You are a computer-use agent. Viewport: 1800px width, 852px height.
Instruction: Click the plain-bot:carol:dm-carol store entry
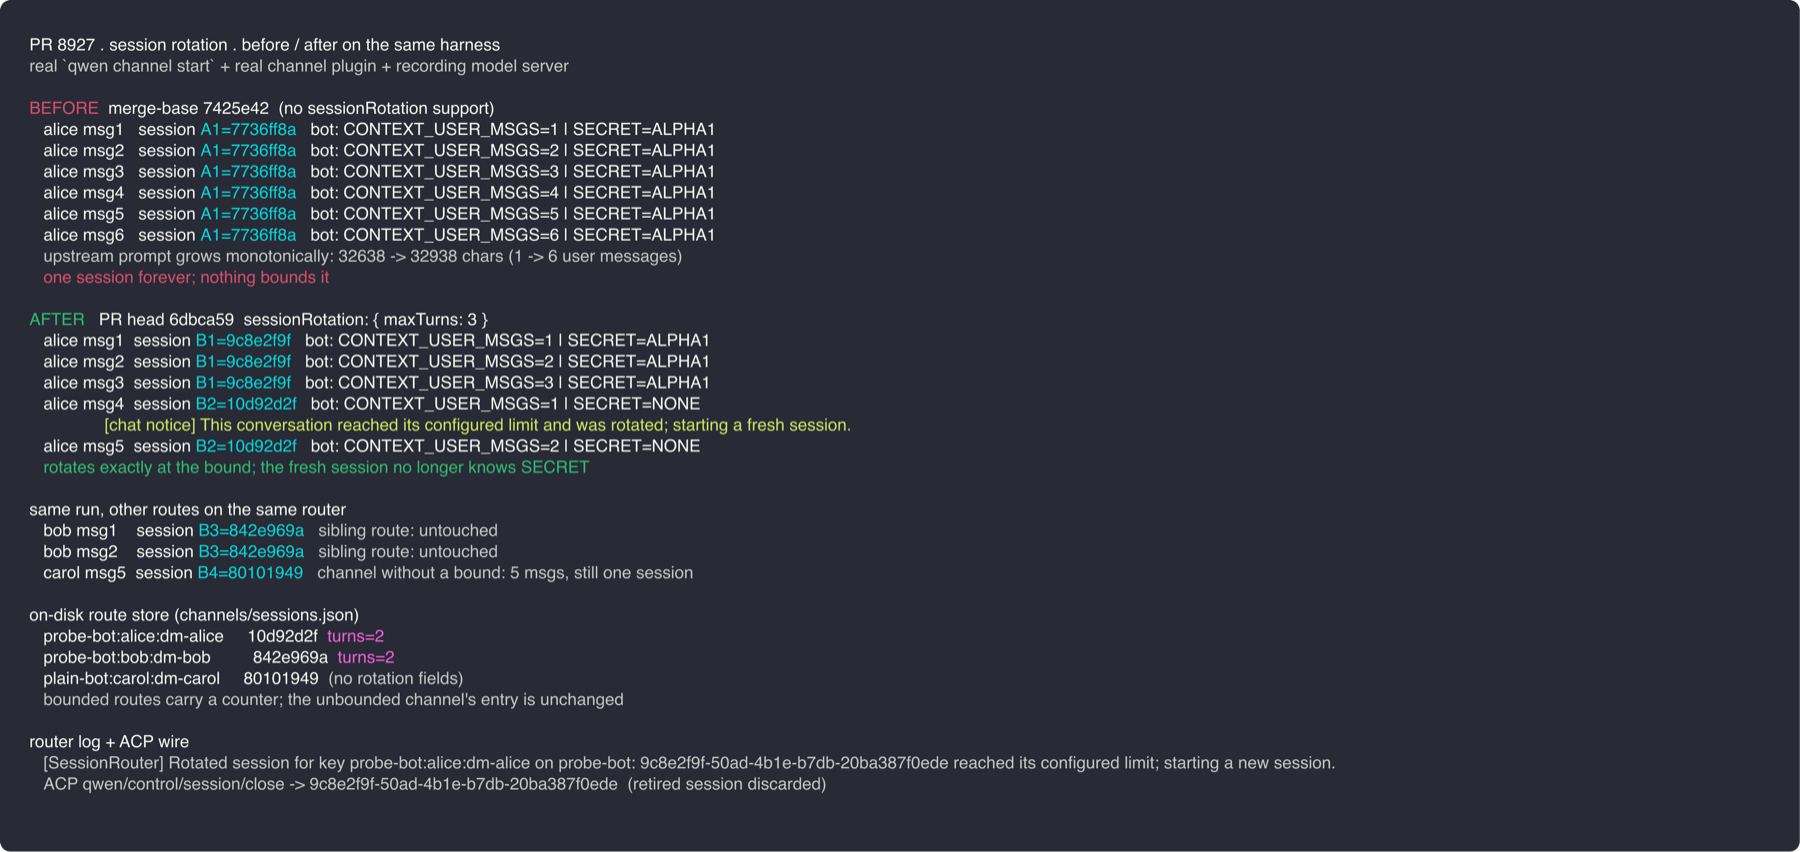[131, 678]
